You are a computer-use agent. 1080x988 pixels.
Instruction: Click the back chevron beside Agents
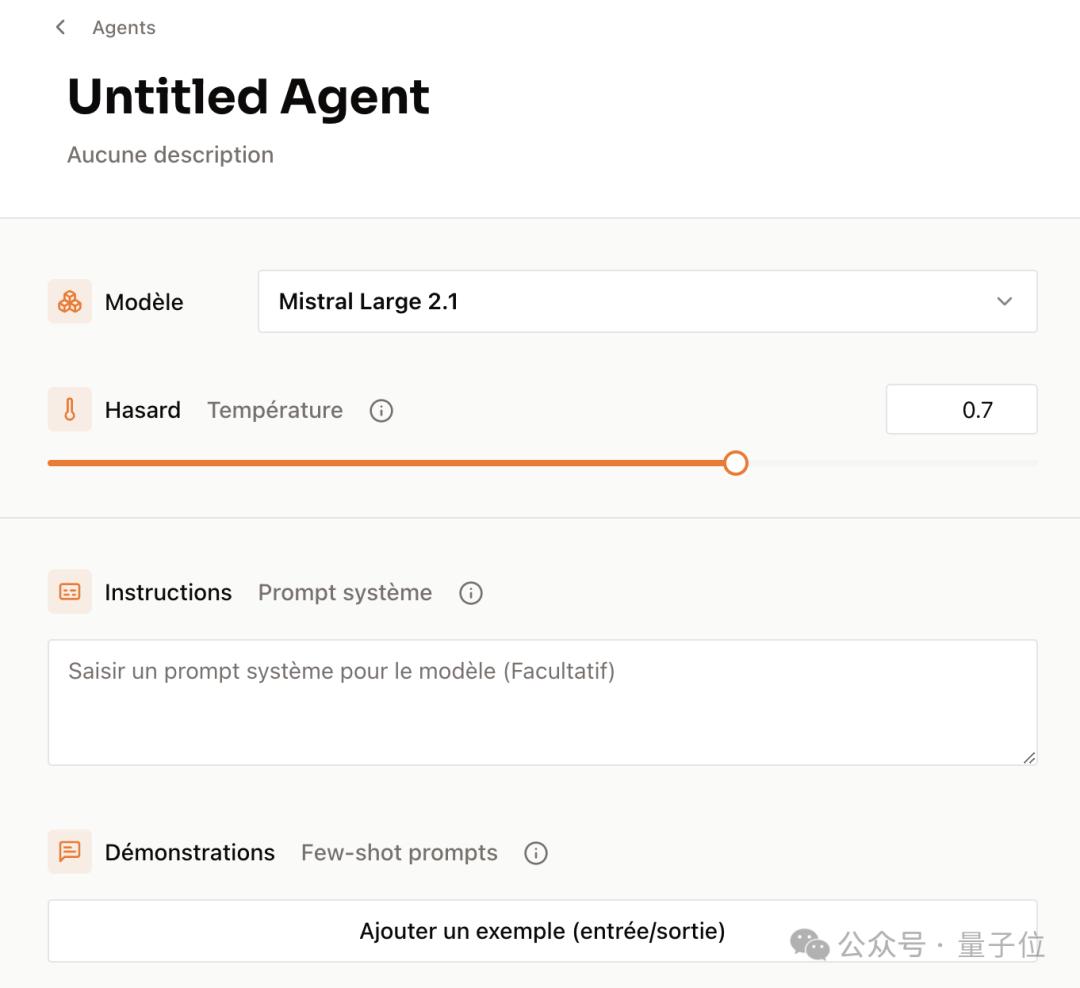[x=60, y=27]
